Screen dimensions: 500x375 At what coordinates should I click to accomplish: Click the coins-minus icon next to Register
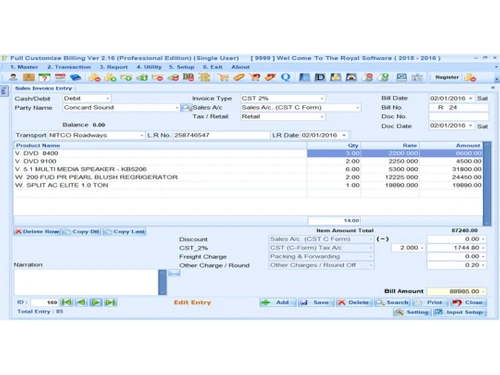pos(470,77)
